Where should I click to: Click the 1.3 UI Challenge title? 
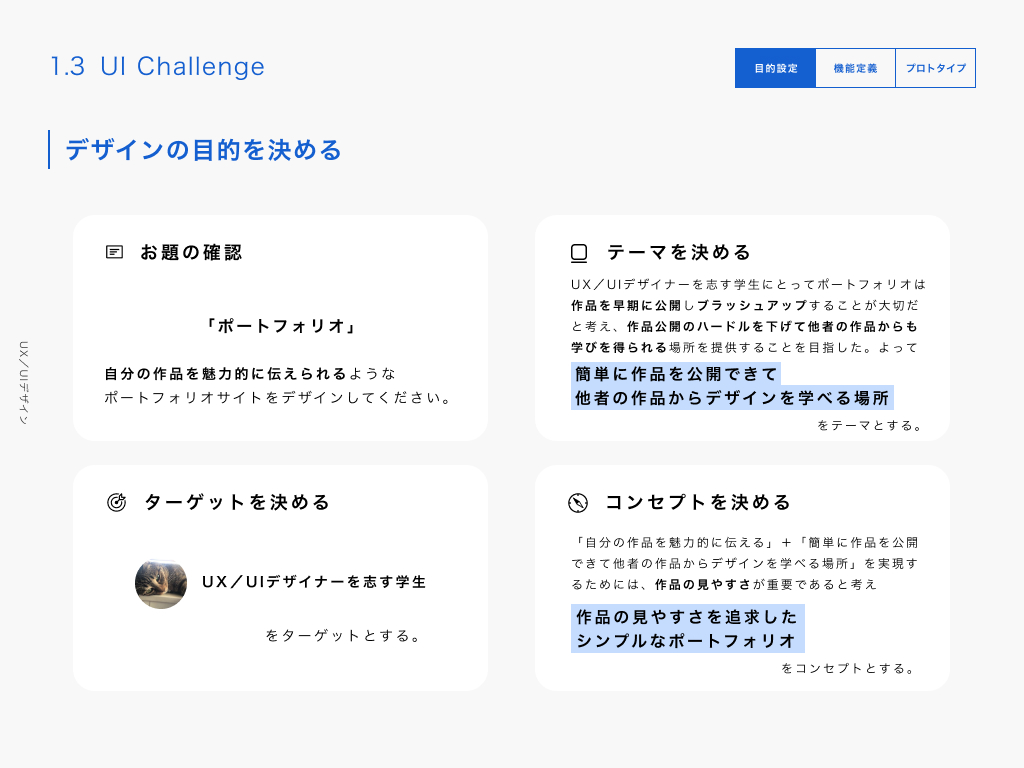[x=158, y=66]
